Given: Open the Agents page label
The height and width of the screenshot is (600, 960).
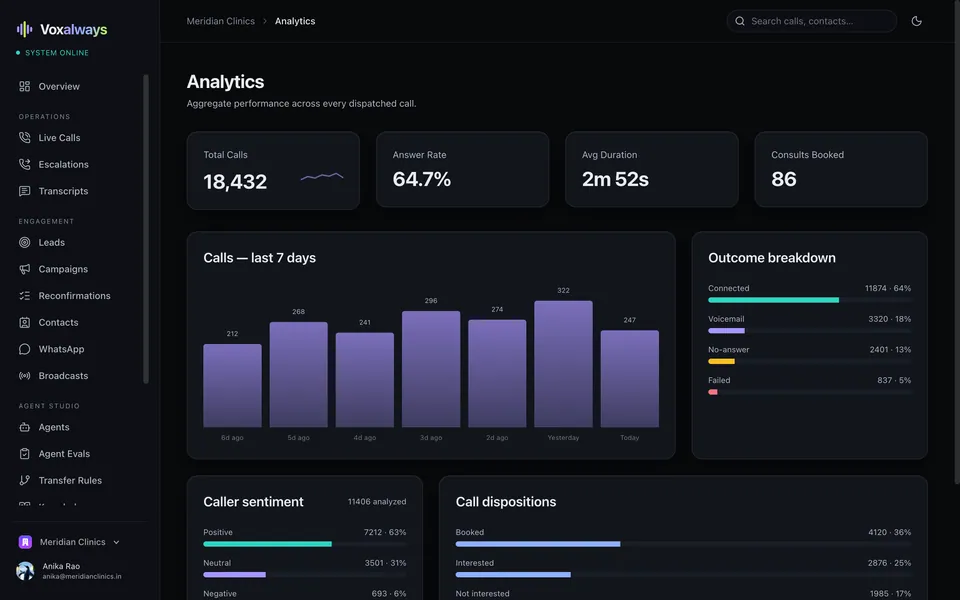Looking at the screenshot, I should 54,427.
